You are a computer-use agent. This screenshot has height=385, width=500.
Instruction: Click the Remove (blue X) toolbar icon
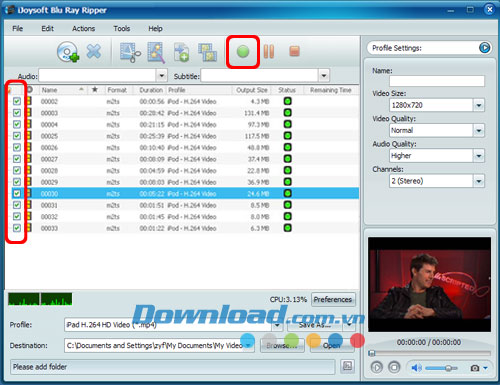(94, 51)
